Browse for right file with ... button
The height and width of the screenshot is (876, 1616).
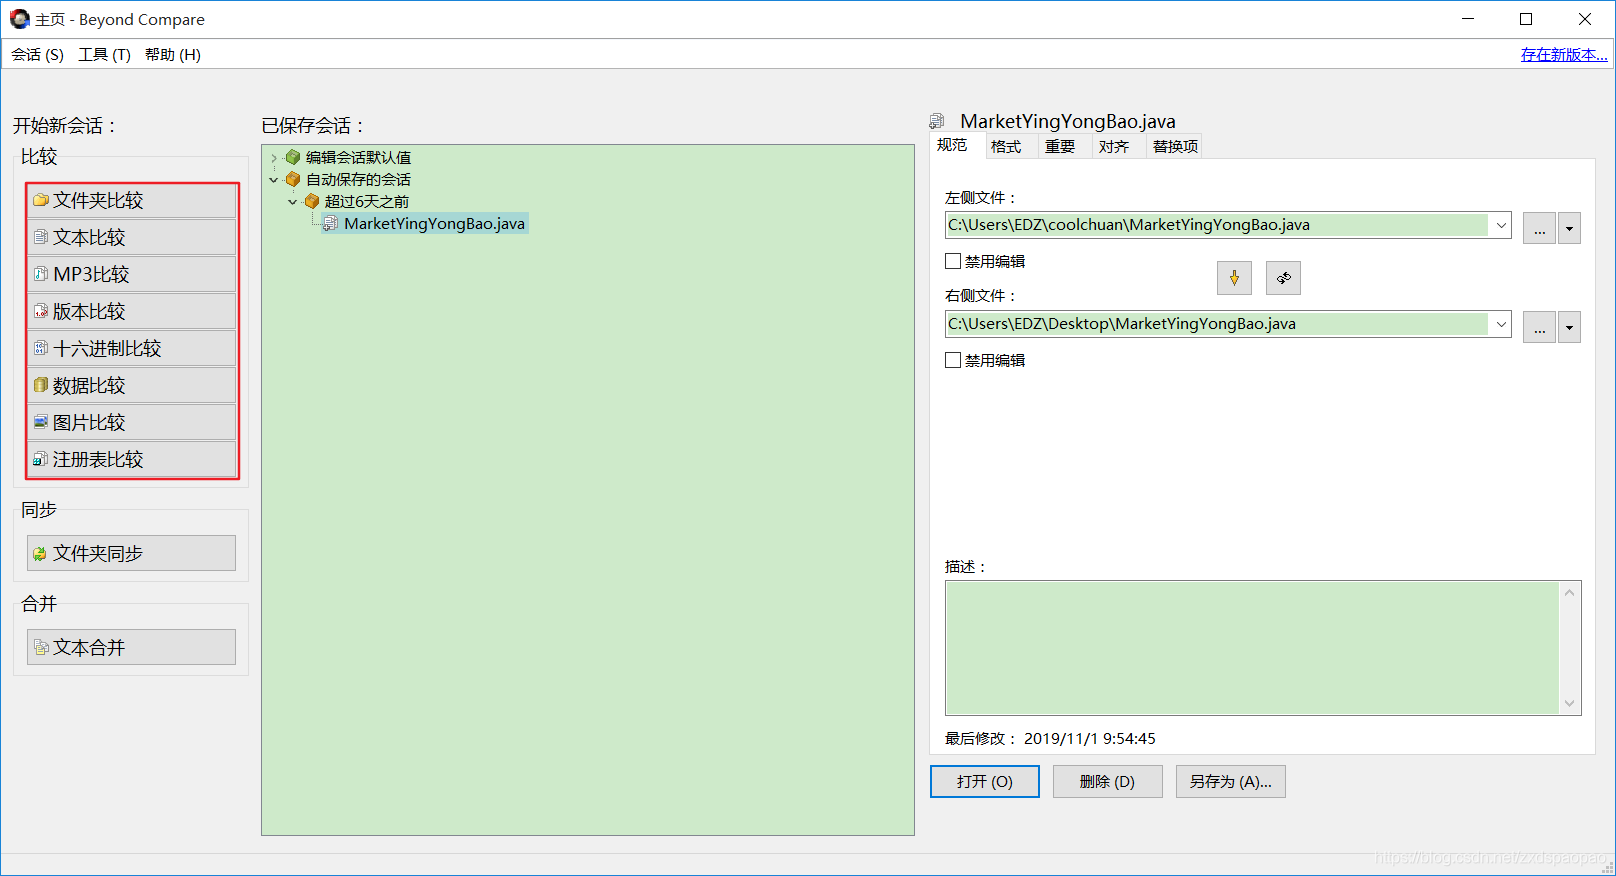click(1539, 327)
